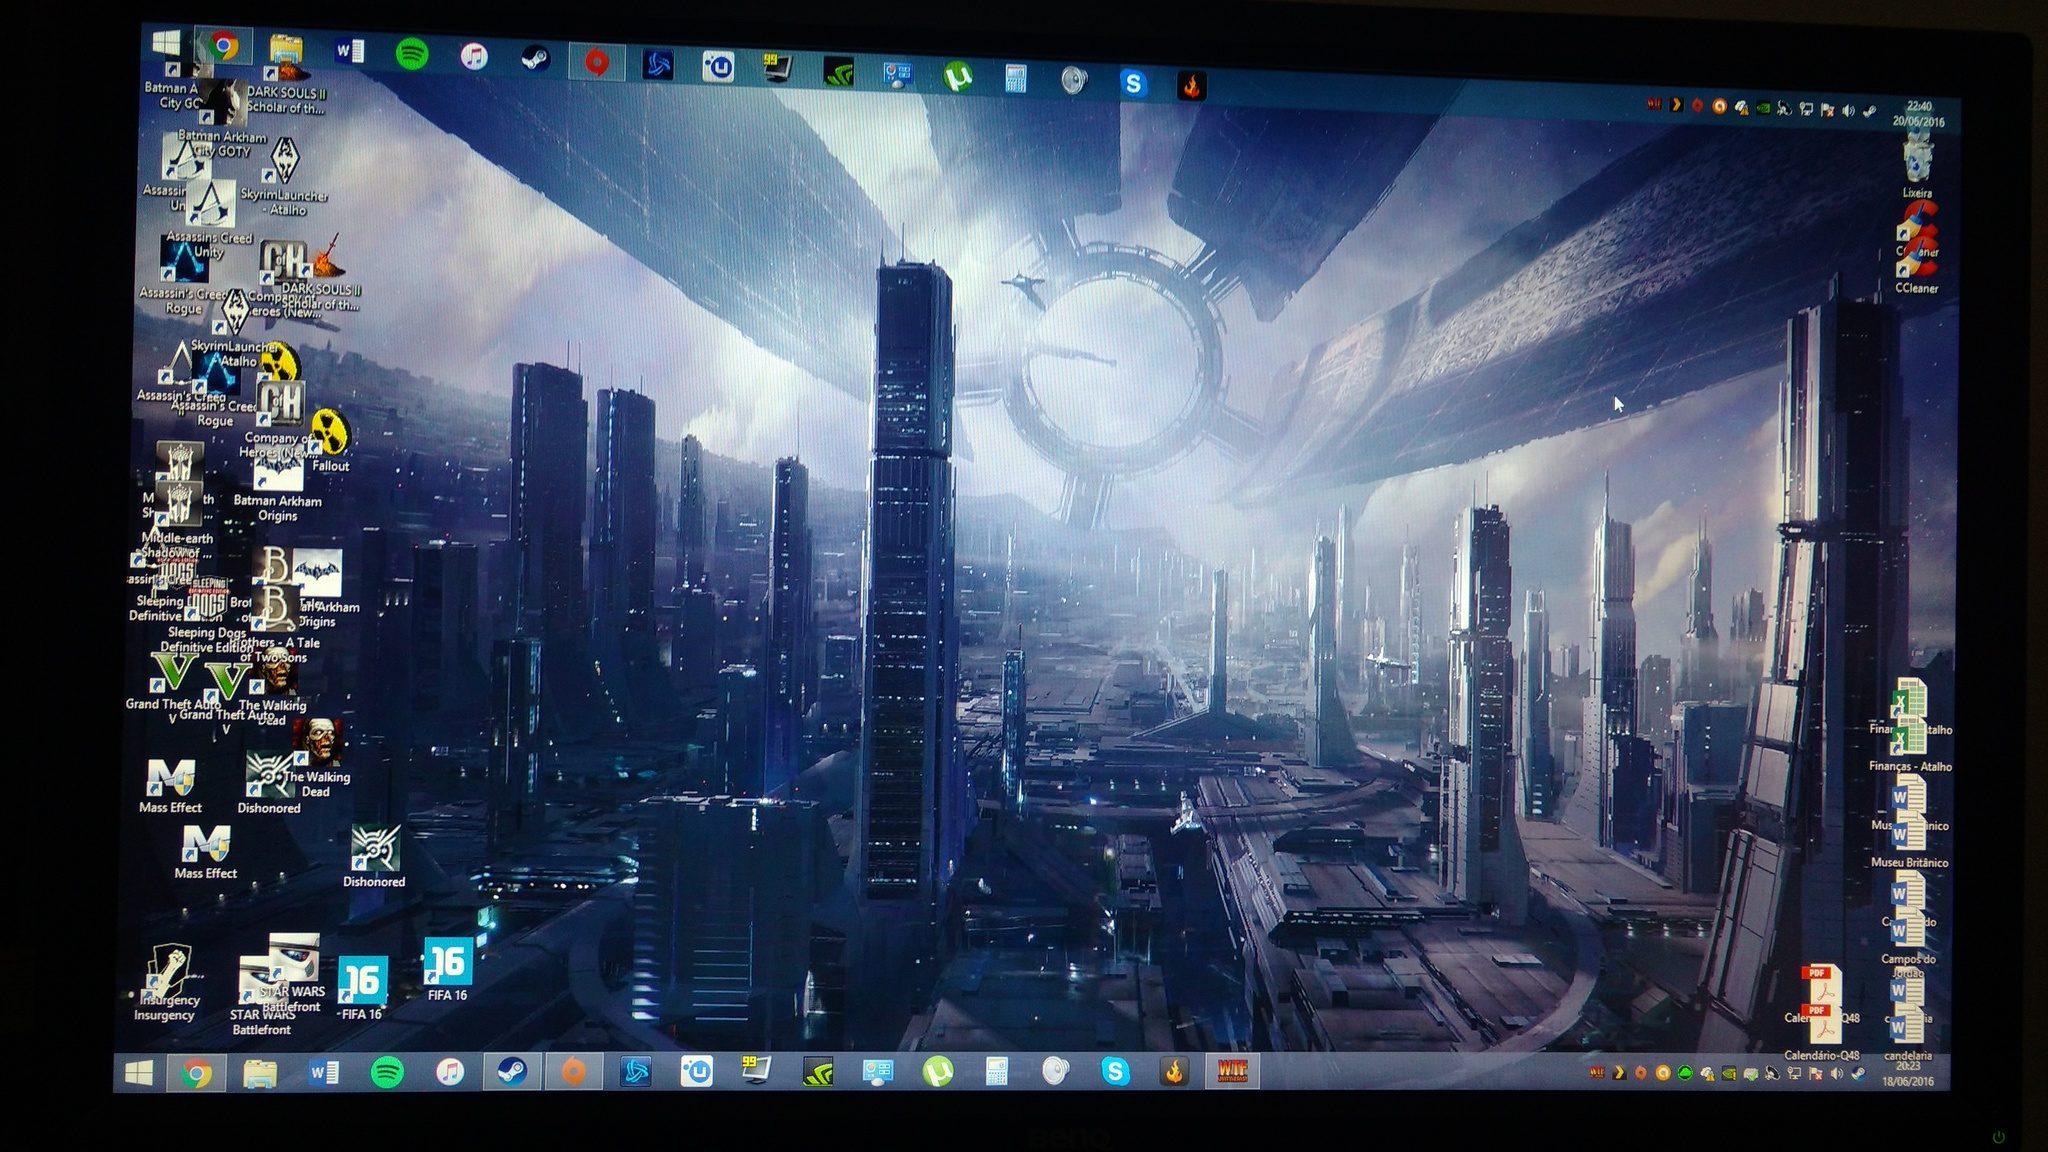Open the Control Panel icon in top taskbar
This screenshot has width=2048, height=1152.
coord(897,74)
